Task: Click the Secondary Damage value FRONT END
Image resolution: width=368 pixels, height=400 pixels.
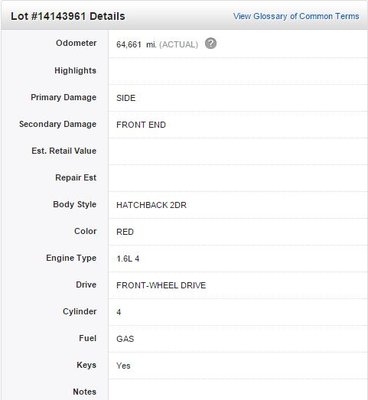Action: [141, 125]
